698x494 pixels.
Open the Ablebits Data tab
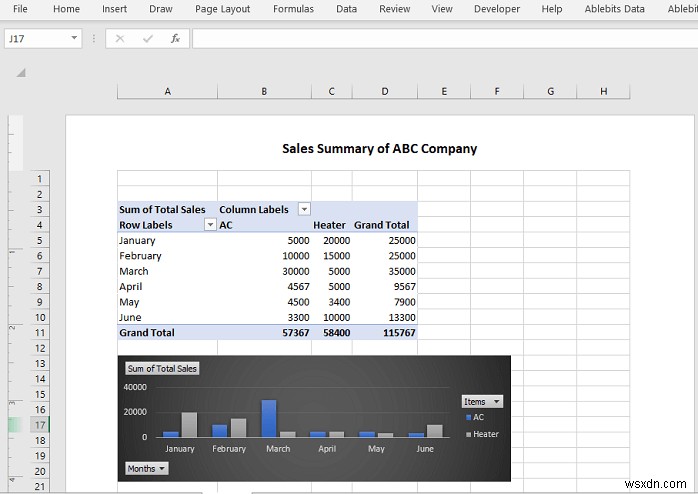614,9
